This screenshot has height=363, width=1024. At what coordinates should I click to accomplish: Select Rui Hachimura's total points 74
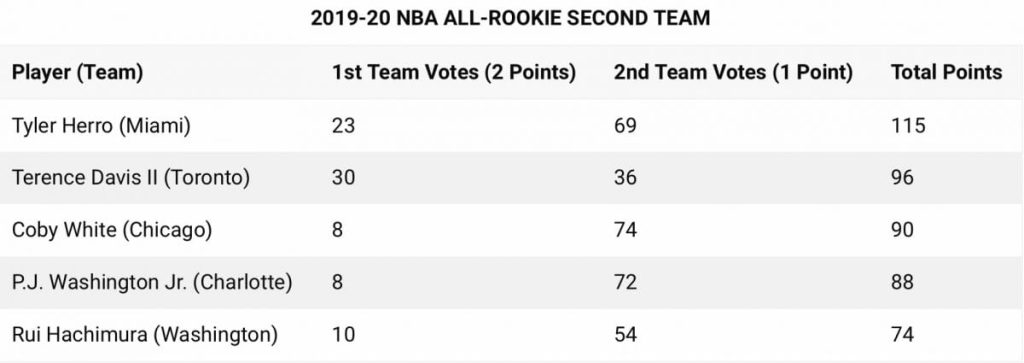click(902, 334)
